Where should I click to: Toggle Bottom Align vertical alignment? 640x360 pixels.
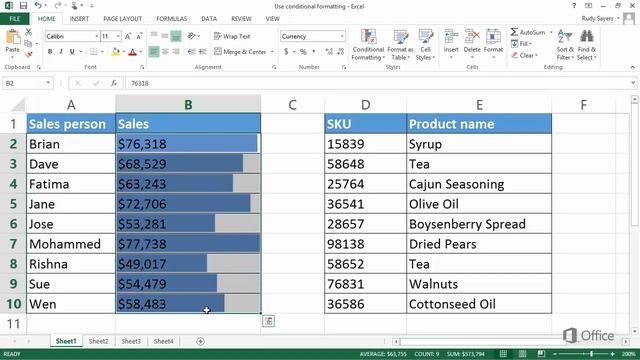coord(176,36)
